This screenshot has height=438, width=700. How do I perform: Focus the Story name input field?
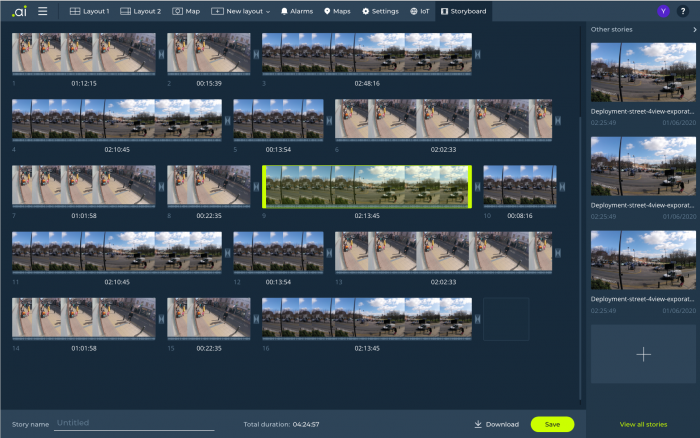tap(134, 423)
